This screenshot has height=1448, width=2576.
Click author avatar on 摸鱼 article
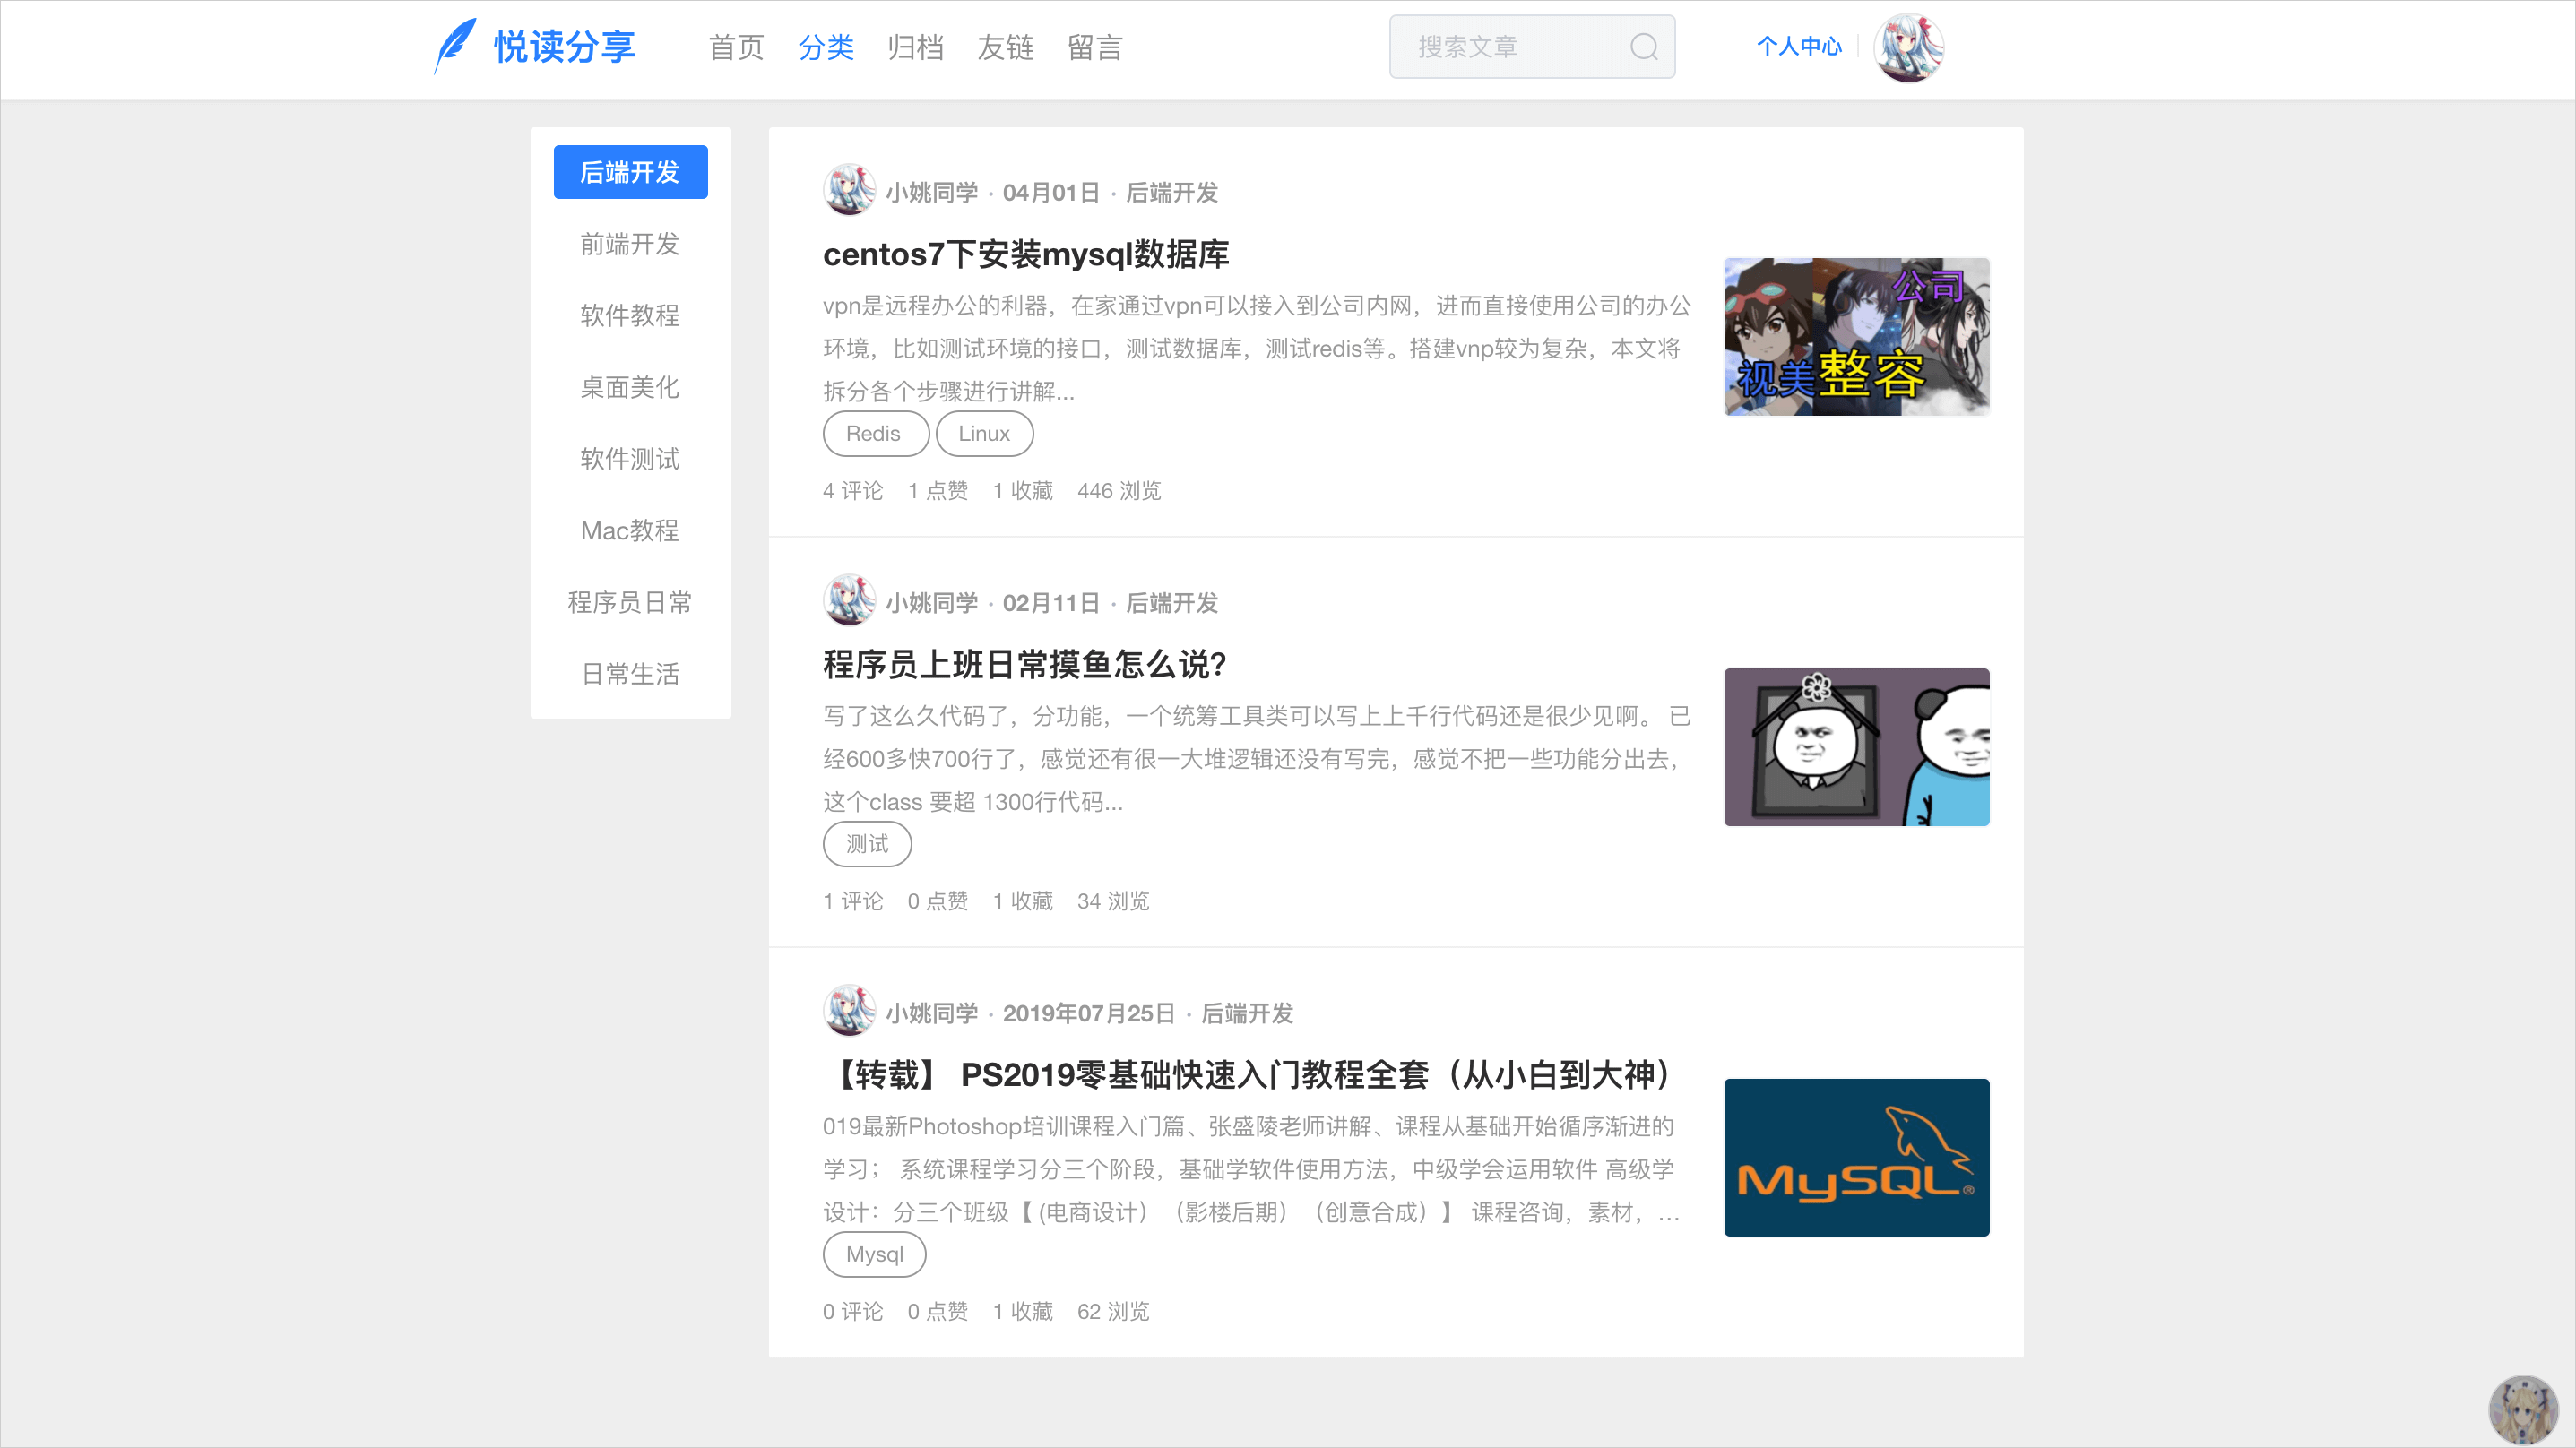pyautogui.click(x=849, y=601)
